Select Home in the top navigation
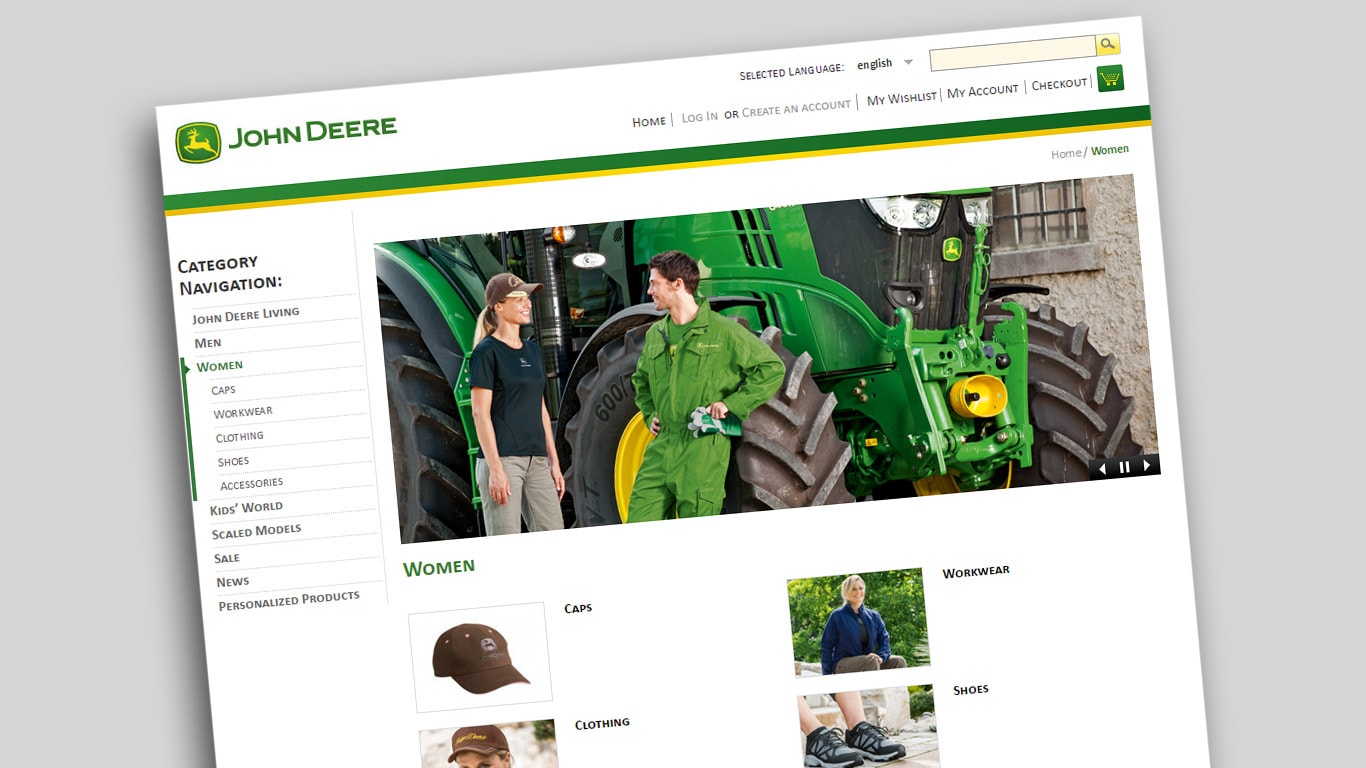Screen dimensions: 1366x768 click(x=648, y=120)
